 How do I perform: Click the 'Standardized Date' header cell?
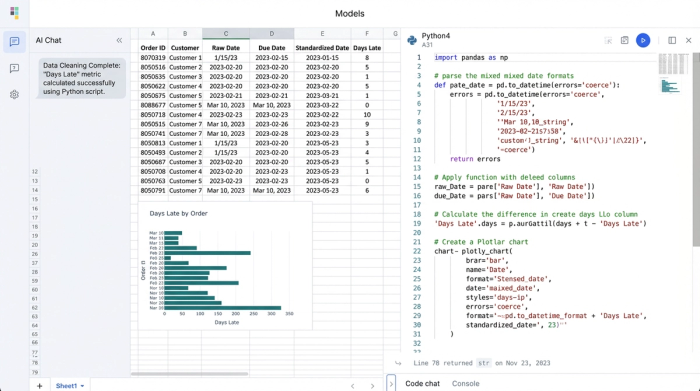[322, 48]
